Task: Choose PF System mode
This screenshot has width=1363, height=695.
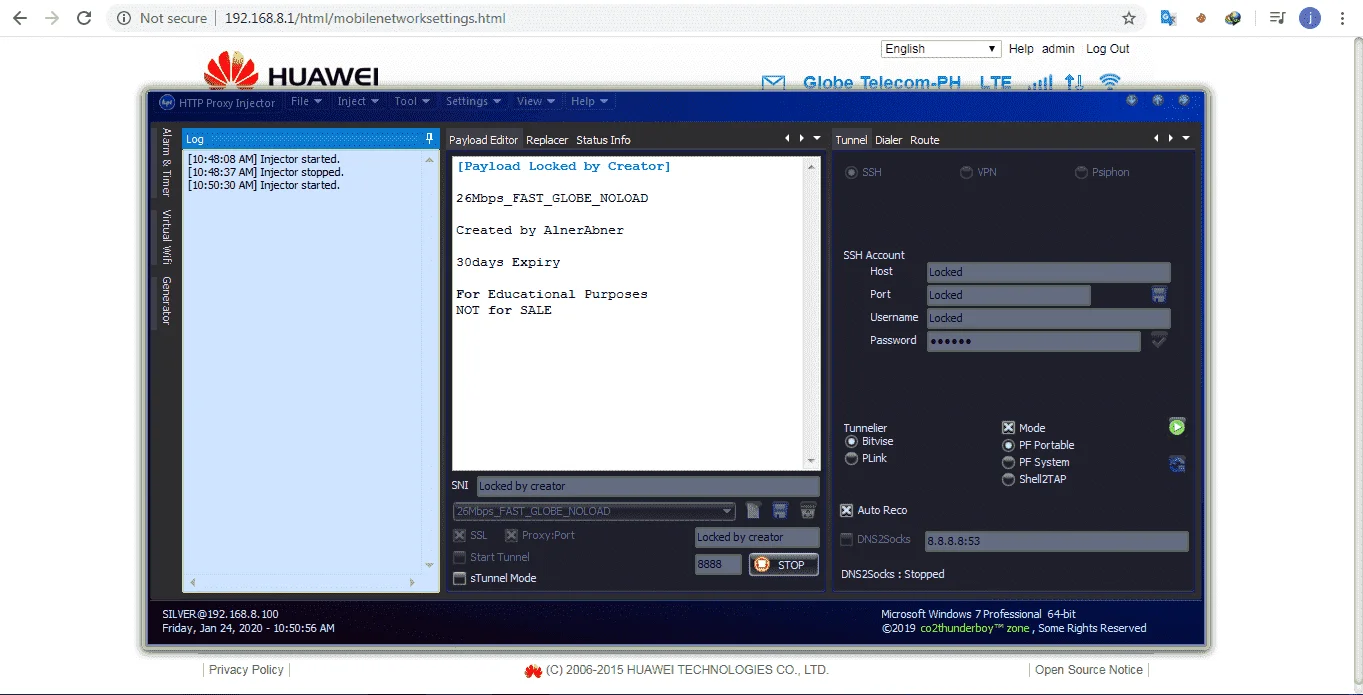Action: pyautogui.click(x=1009, y=462)
